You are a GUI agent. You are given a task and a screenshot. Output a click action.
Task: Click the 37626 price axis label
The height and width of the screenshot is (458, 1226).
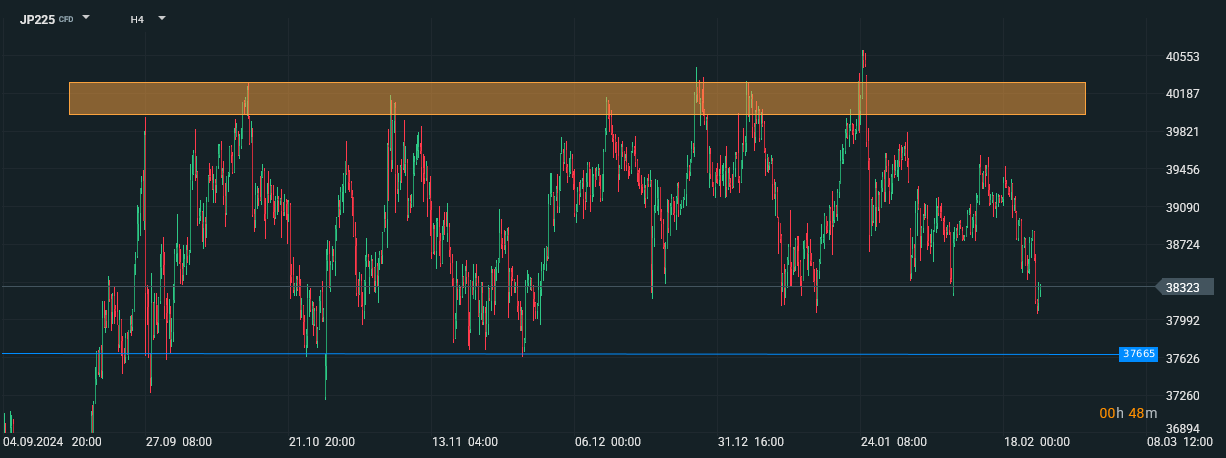1182,358
